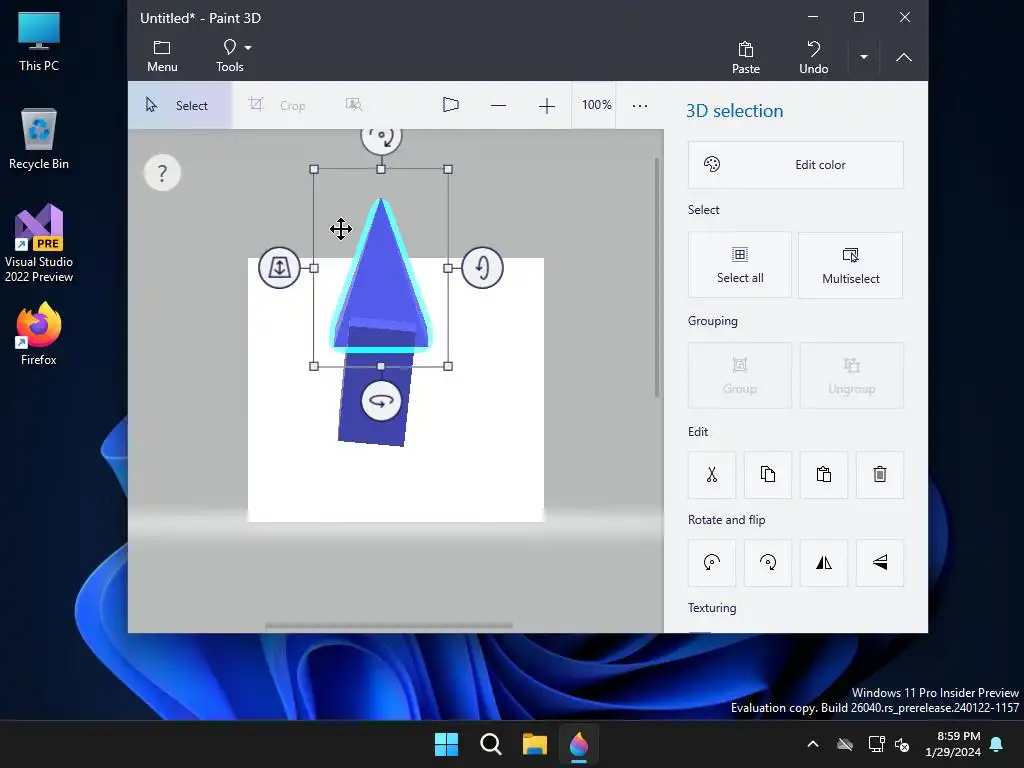Viewport: 1024px width, 768px height.
Task: Click the Delete trash icon
Action: (880, 475)
